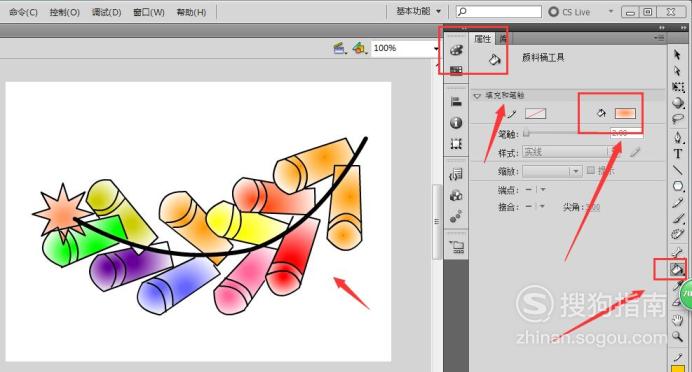
Task: Collapse the 填充和笔触 section triangle
Action: pos(477,96)
